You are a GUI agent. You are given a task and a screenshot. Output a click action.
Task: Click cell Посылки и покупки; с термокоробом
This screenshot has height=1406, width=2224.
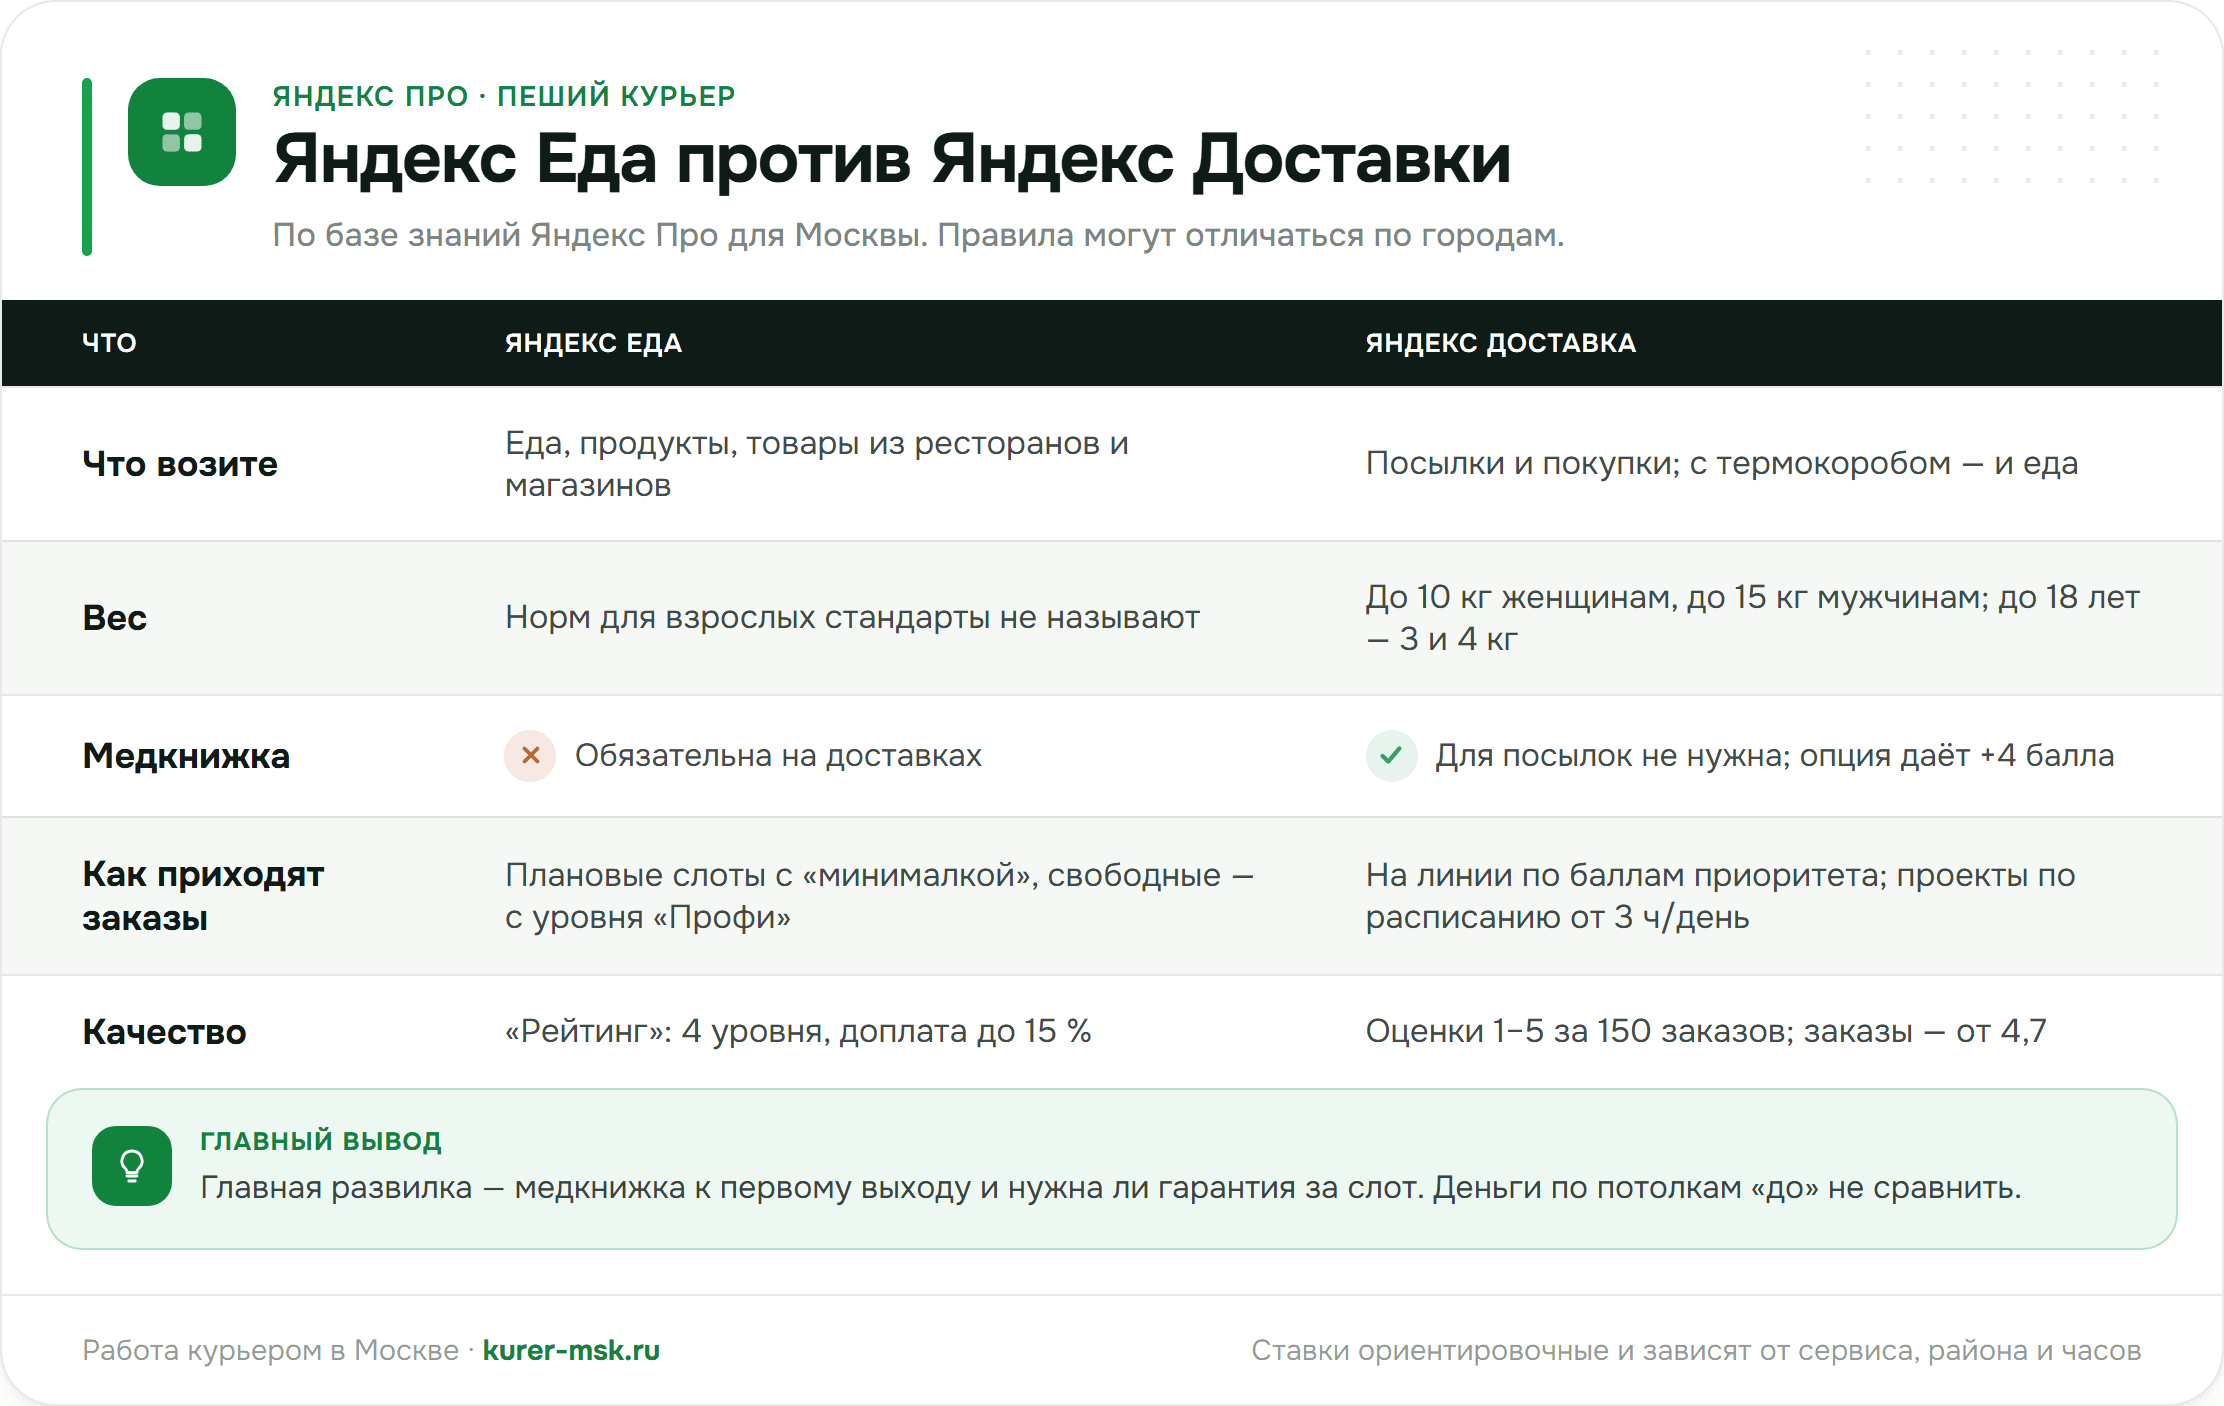pyautogui.click(x=1722, y=464)
